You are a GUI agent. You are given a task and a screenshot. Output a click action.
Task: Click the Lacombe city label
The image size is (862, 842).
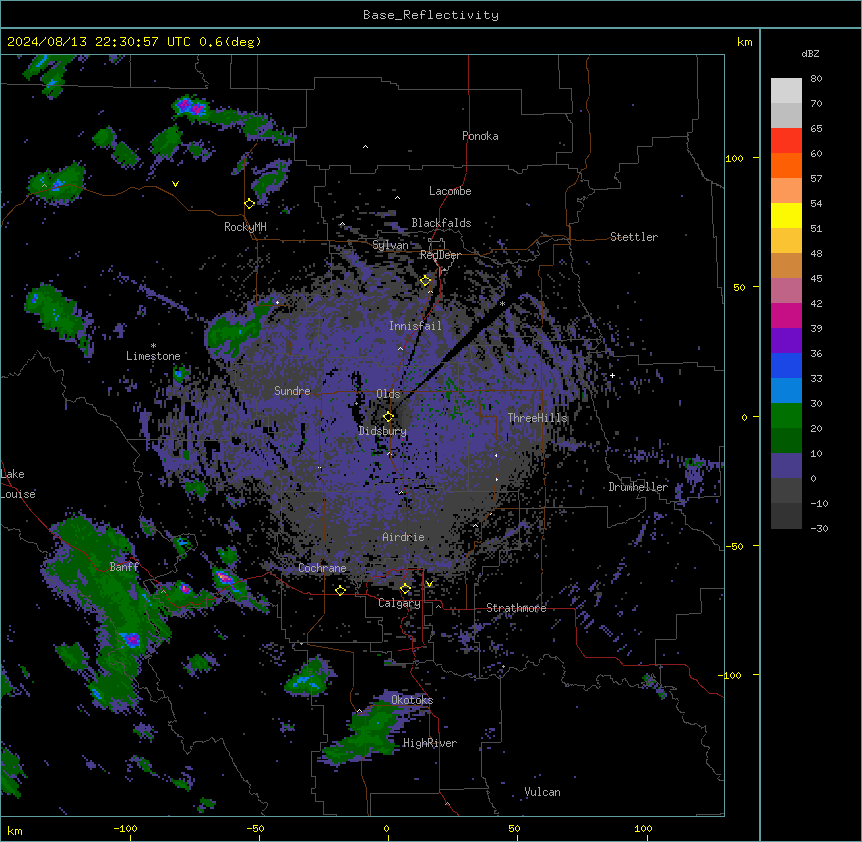(x=450, y=191)
